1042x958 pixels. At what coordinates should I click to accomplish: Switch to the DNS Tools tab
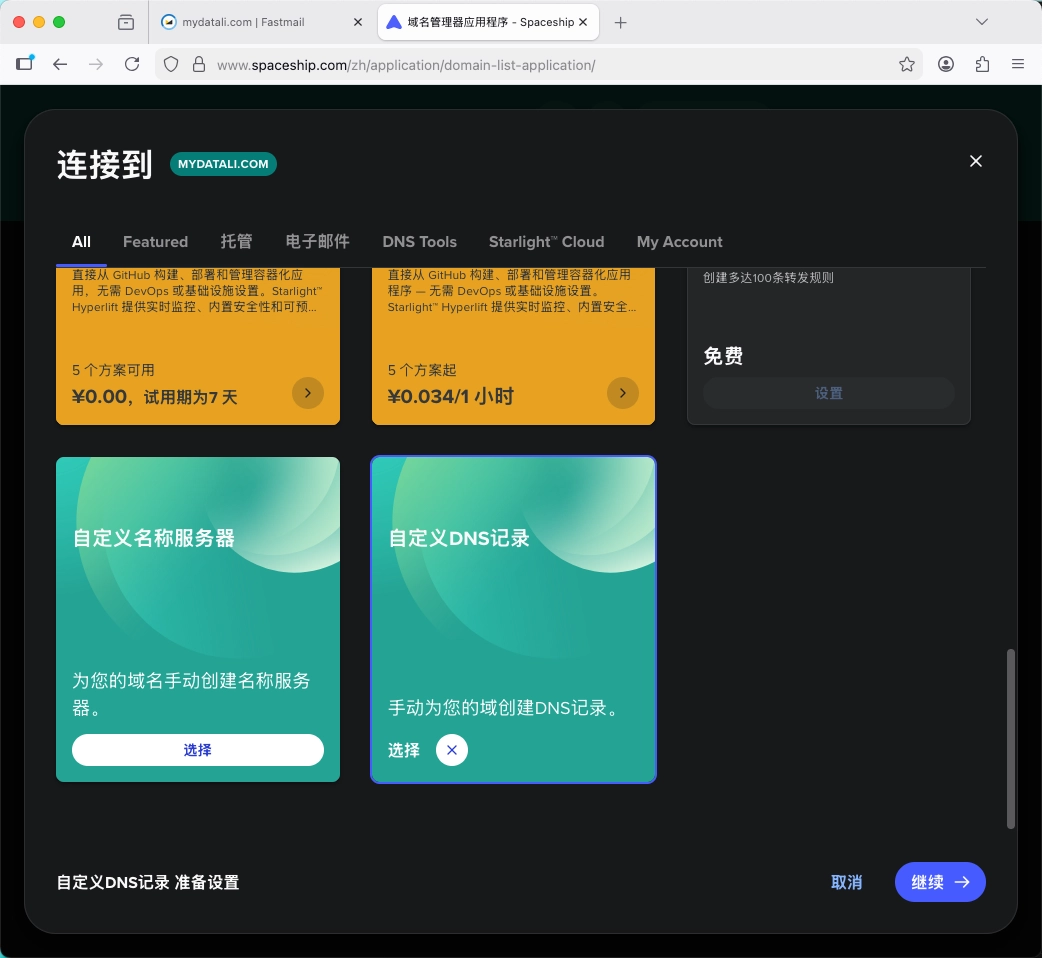click(419, 242)
